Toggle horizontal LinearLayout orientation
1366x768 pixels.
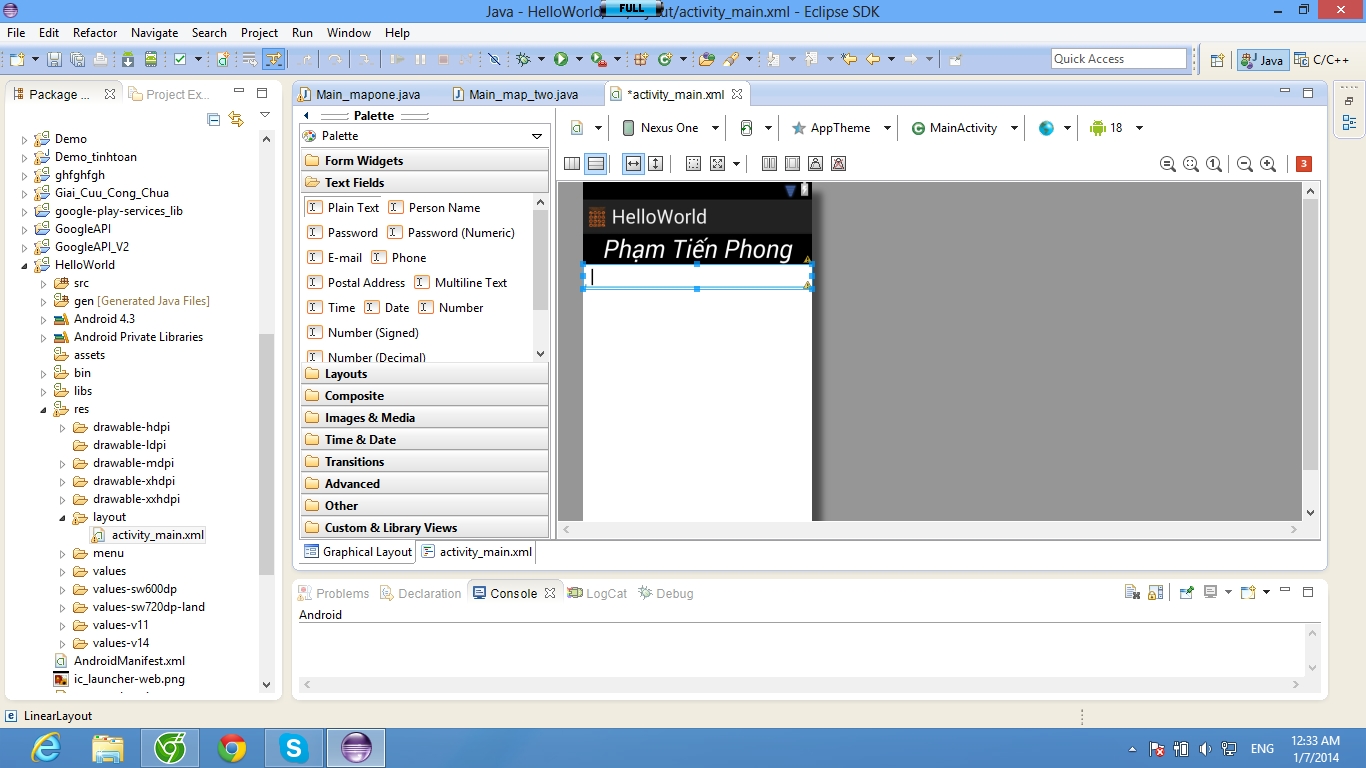click(572, 164)
